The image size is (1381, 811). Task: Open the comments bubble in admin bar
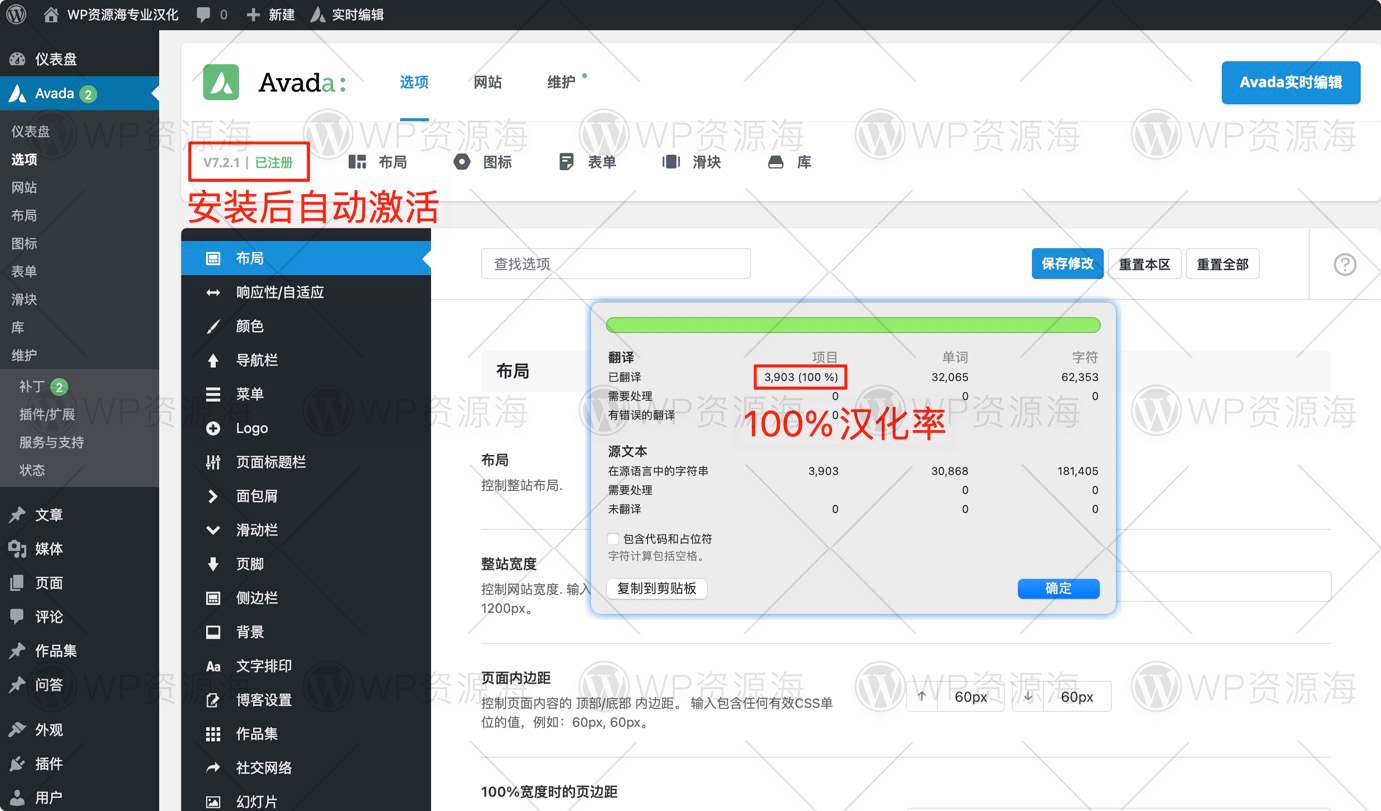[x=211, y=14]
